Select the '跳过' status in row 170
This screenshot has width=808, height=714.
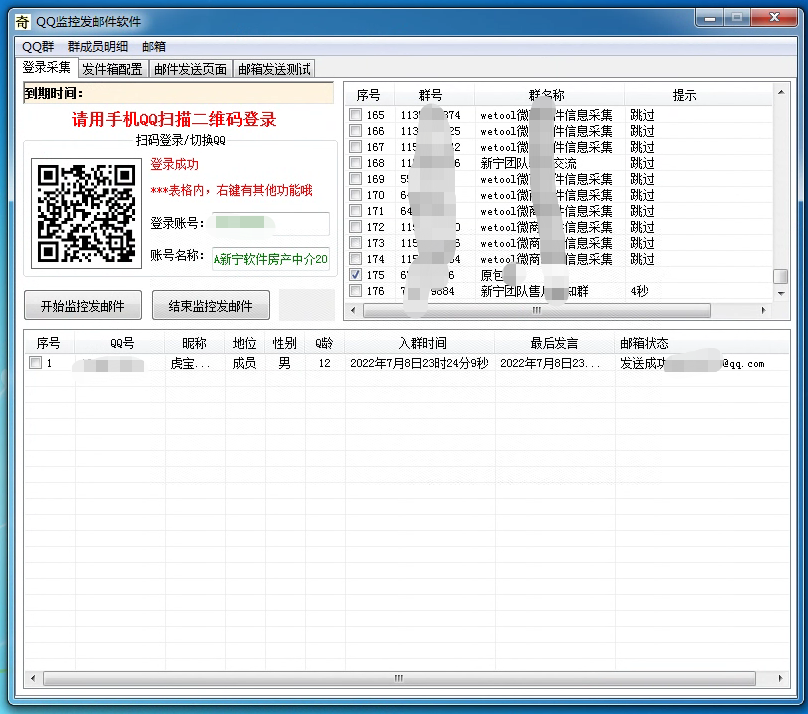(643, 195)
